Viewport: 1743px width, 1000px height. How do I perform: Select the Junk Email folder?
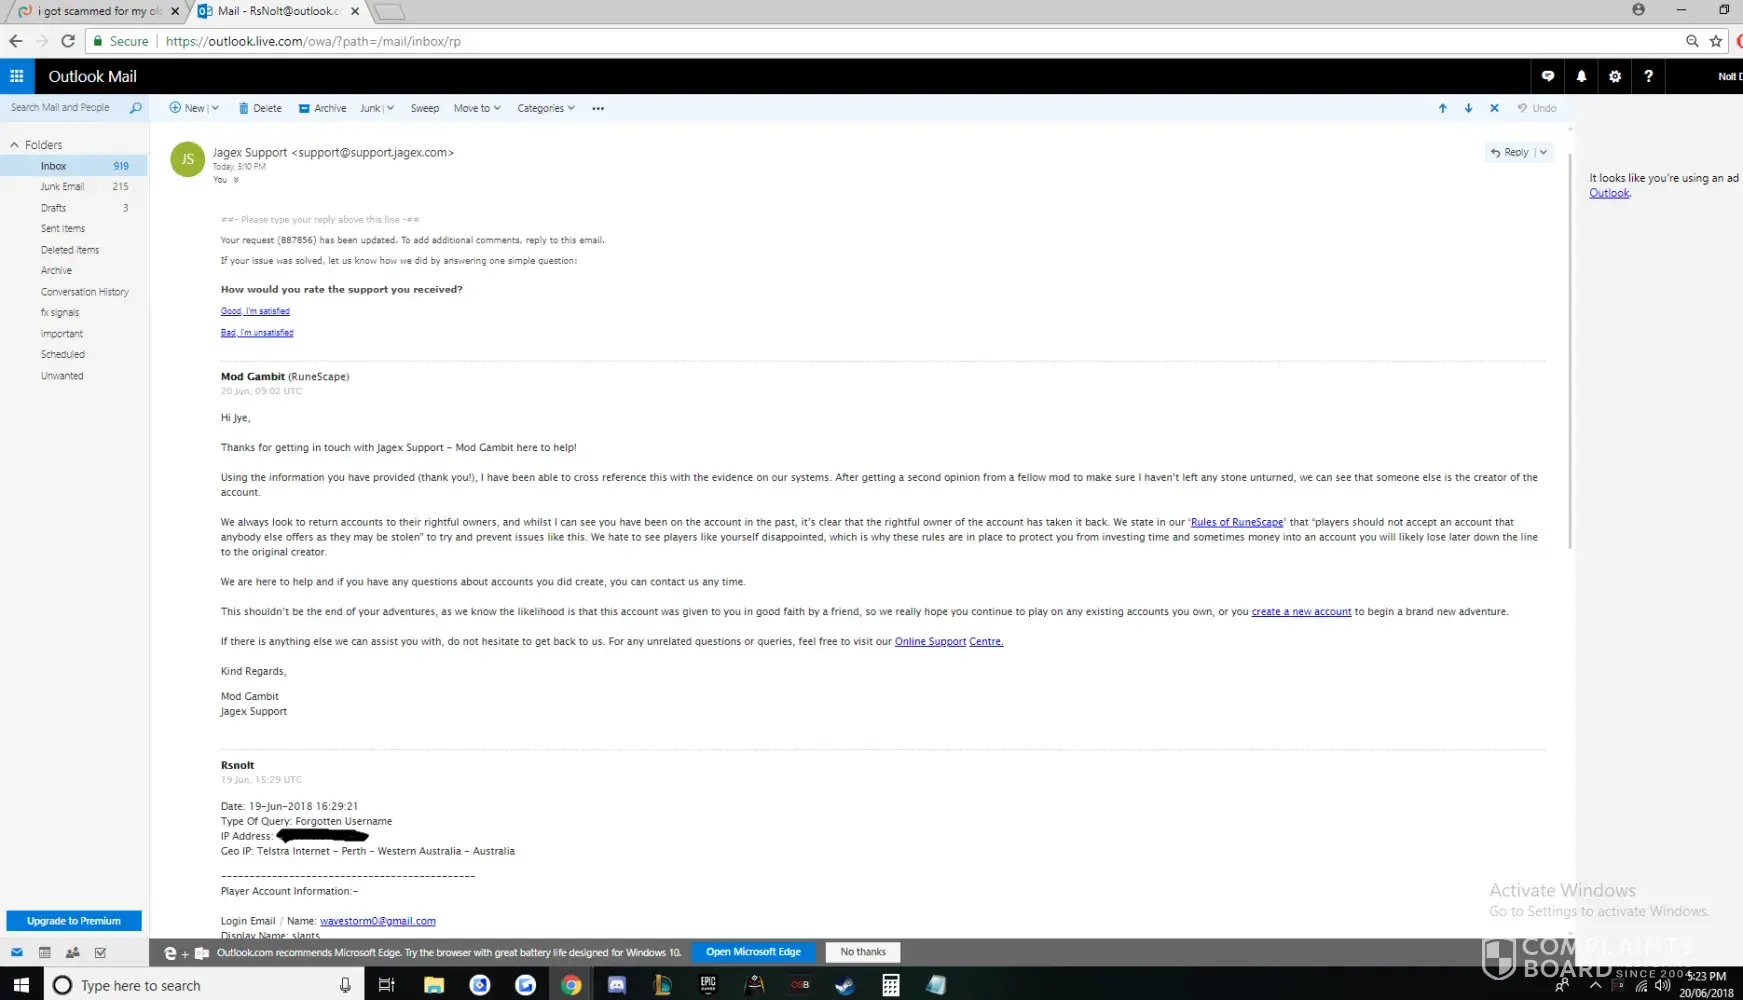[62, 187]
